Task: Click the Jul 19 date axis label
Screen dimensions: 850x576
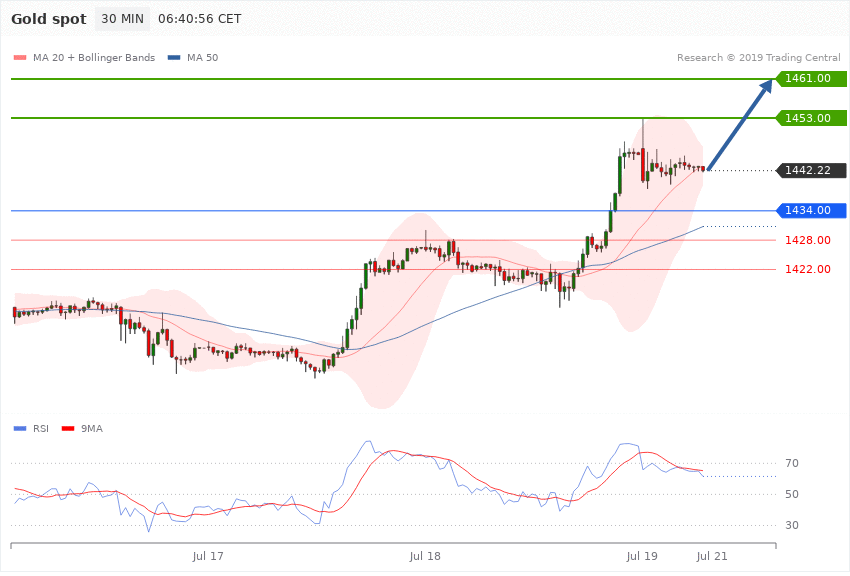Action: pos(642,556)
